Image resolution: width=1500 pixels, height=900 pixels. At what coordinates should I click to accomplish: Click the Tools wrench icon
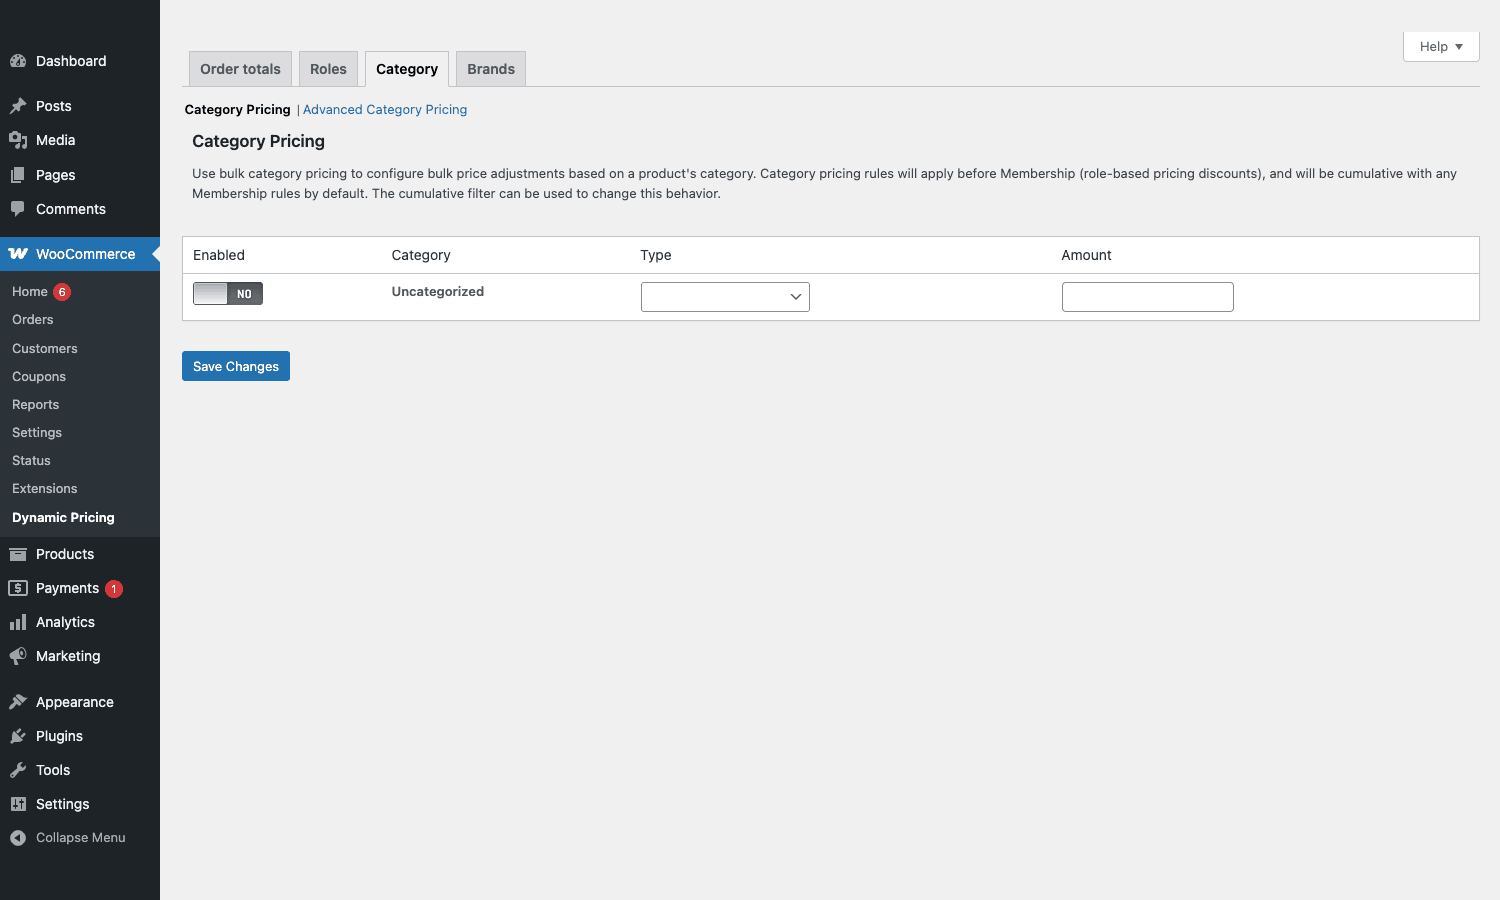click(18, 770)
